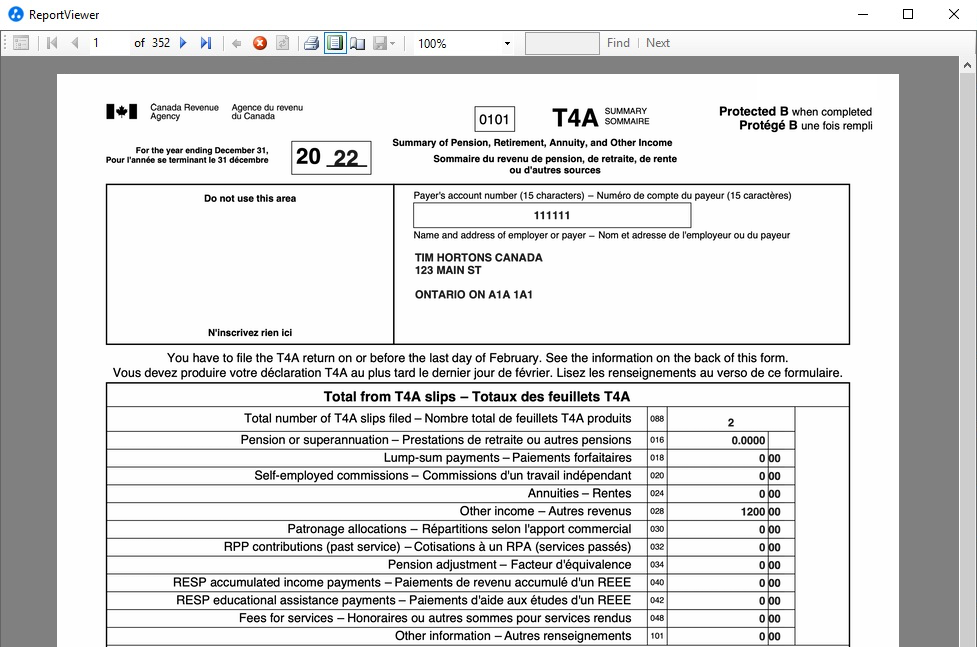Click Find to search the report
977x647 pixels.
pos(618,42)
